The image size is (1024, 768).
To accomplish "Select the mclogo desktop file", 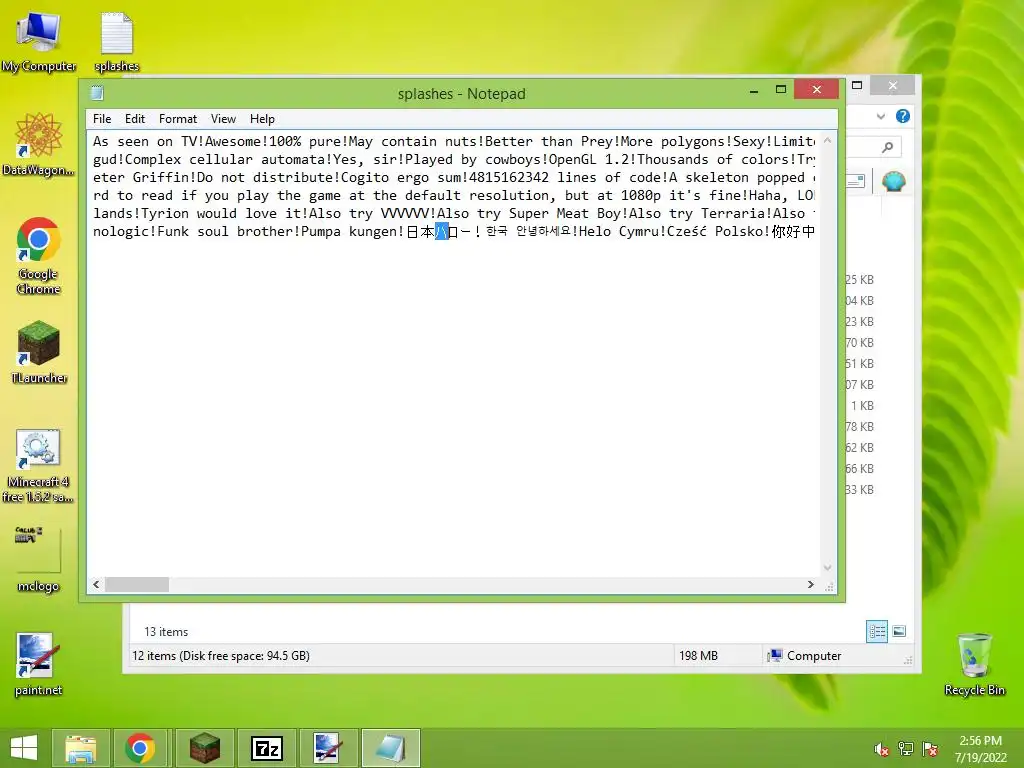I will [x=39, y=558].
